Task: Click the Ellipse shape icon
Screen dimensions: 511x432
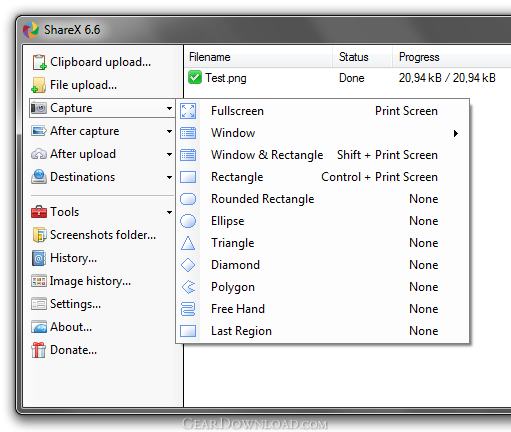Action: point(188,221)
